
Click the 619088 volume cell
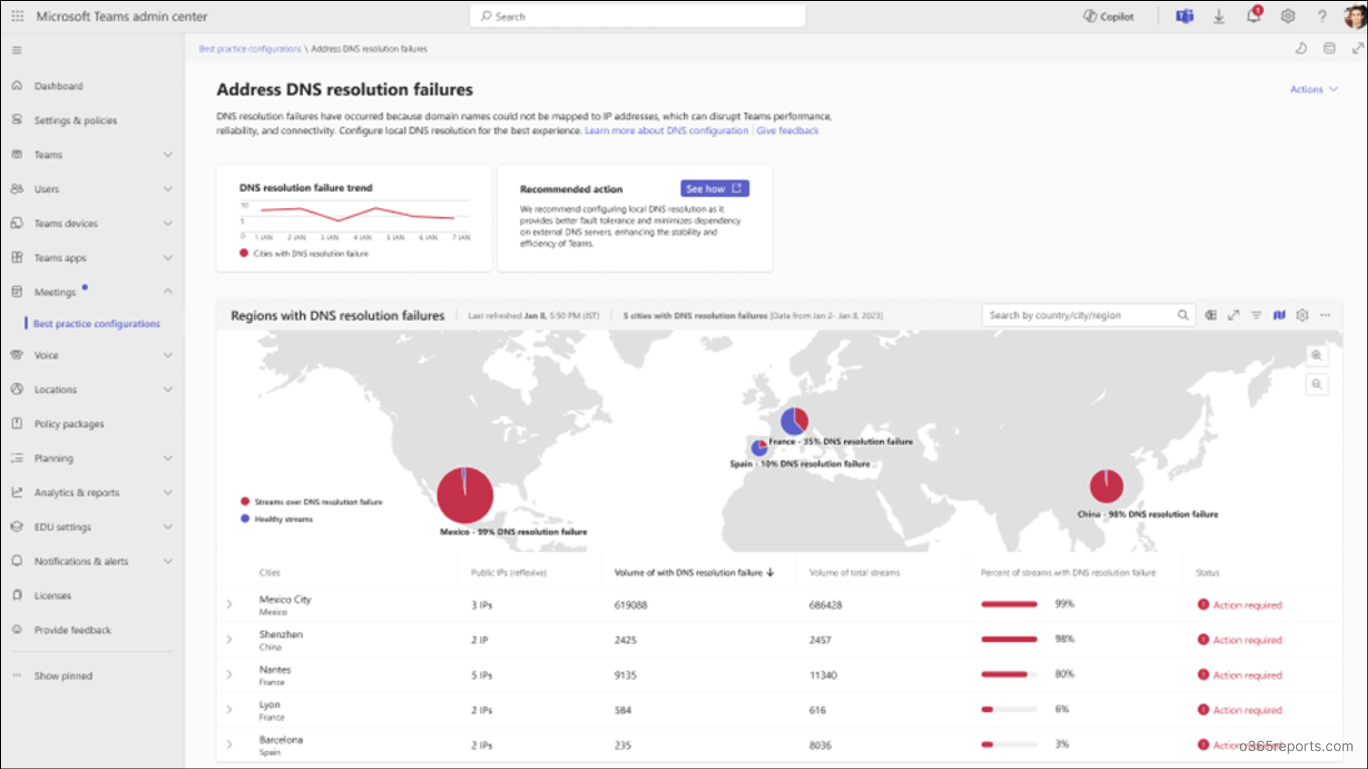click(631, 605)
